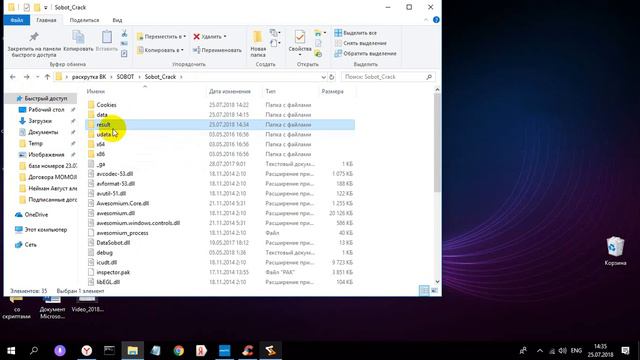The width and height of the screenshot is (640, 360).
Task: Open Google Chrome from the taskbar
Action: coord(178,351)
